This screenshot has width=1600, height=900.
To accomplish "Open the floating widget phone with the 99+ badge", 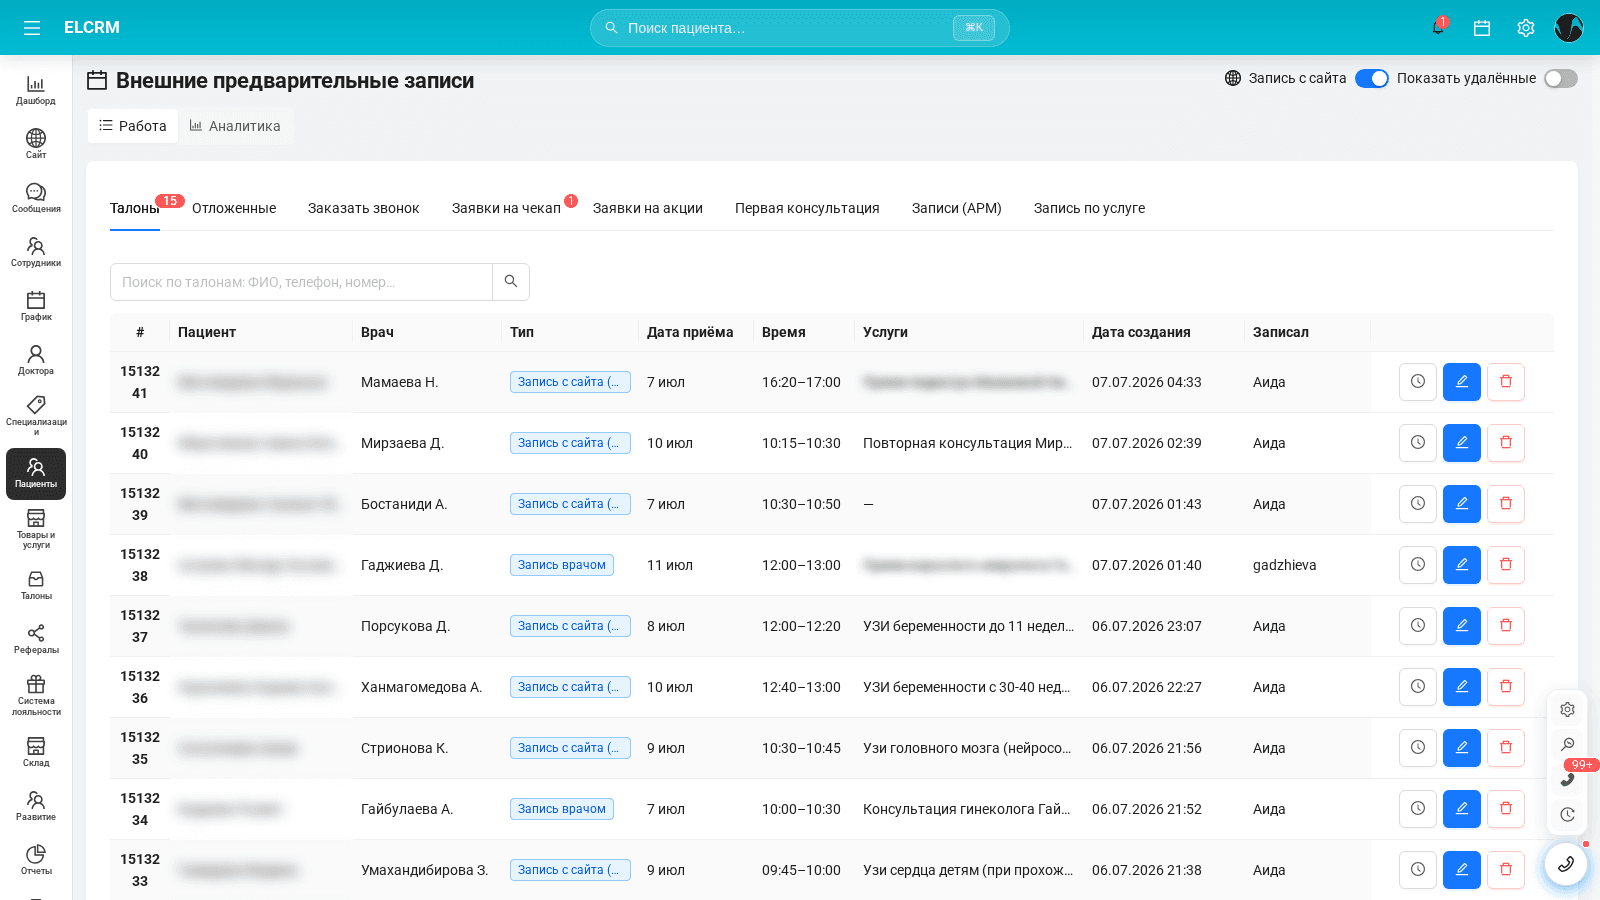I will 1567,779.
